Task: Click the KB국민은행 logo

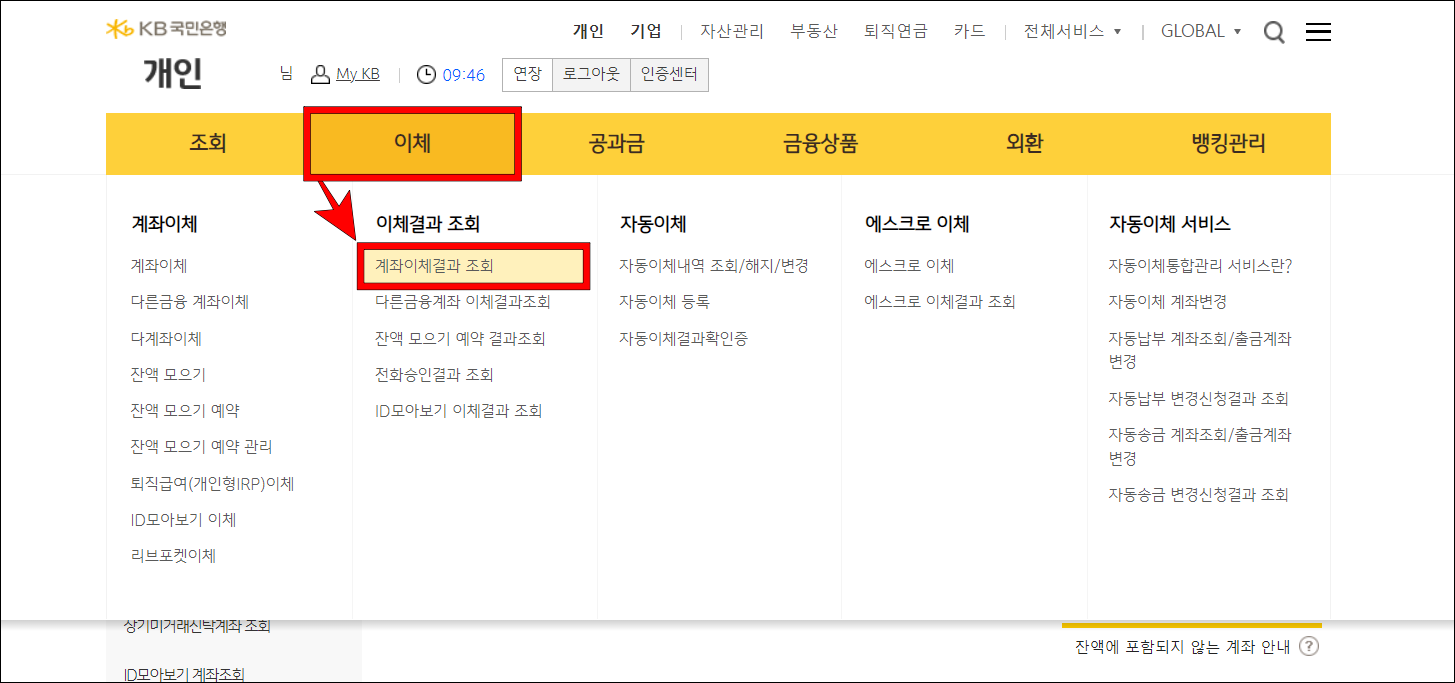Action: coord(166,29)
